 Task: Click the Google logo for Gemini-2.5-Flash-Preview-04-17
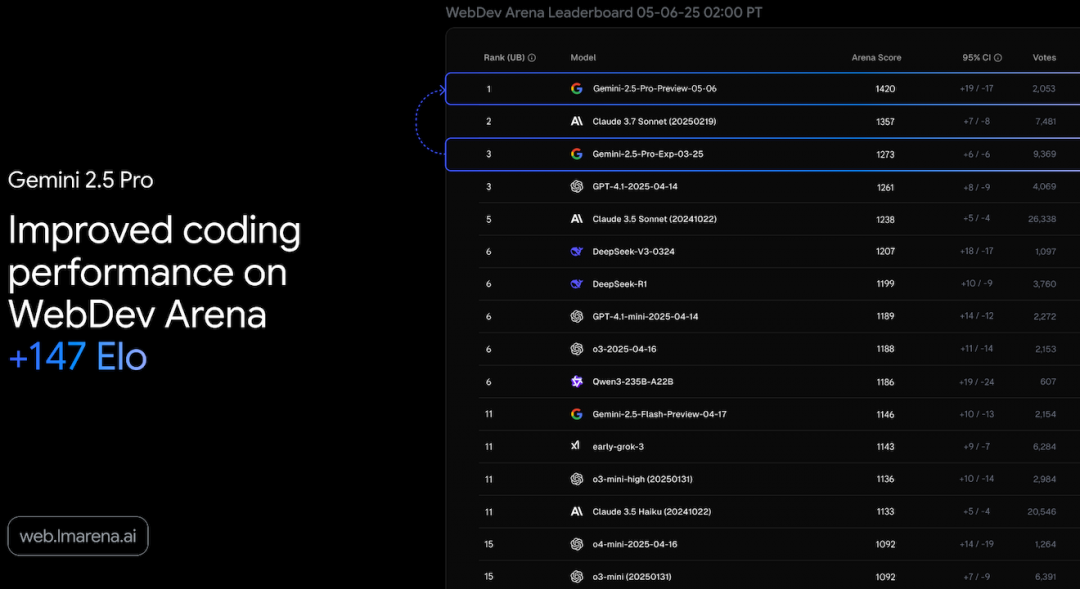click(x=577, y=414)
